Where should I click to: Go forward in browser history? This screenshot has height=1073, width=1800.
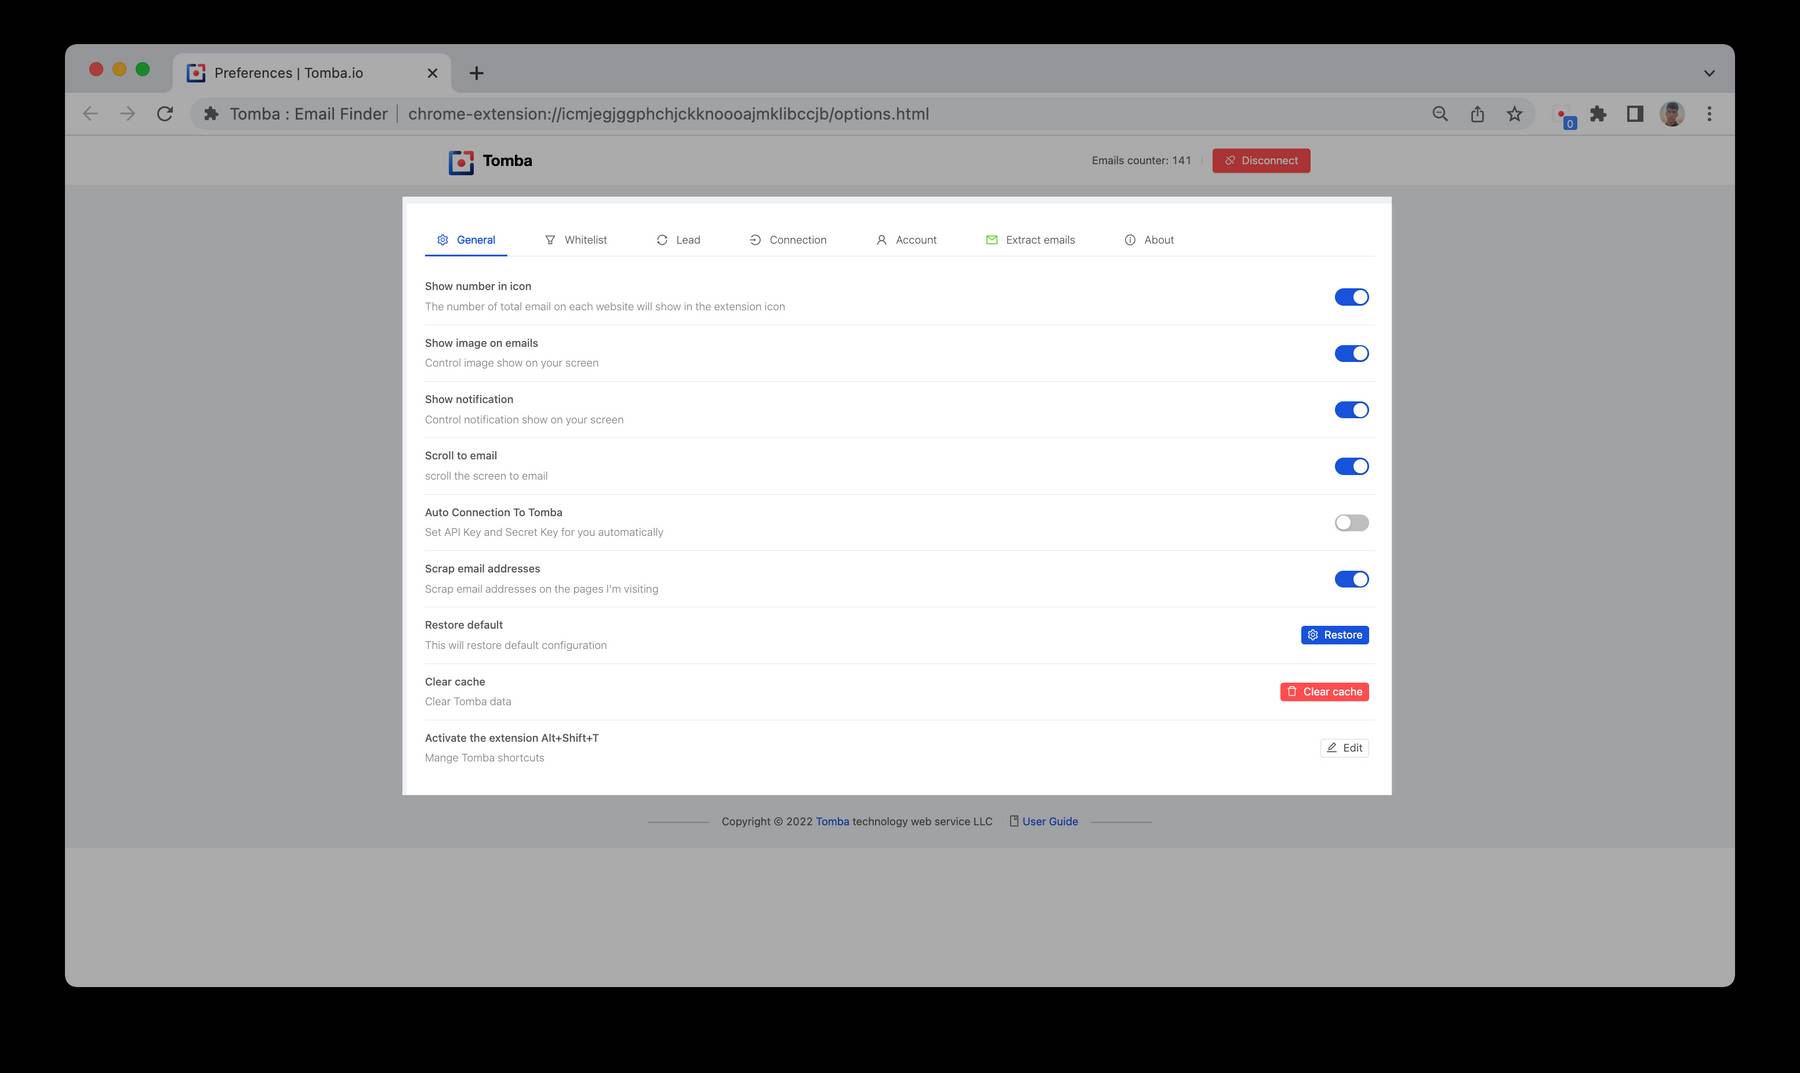coord(127,114)
